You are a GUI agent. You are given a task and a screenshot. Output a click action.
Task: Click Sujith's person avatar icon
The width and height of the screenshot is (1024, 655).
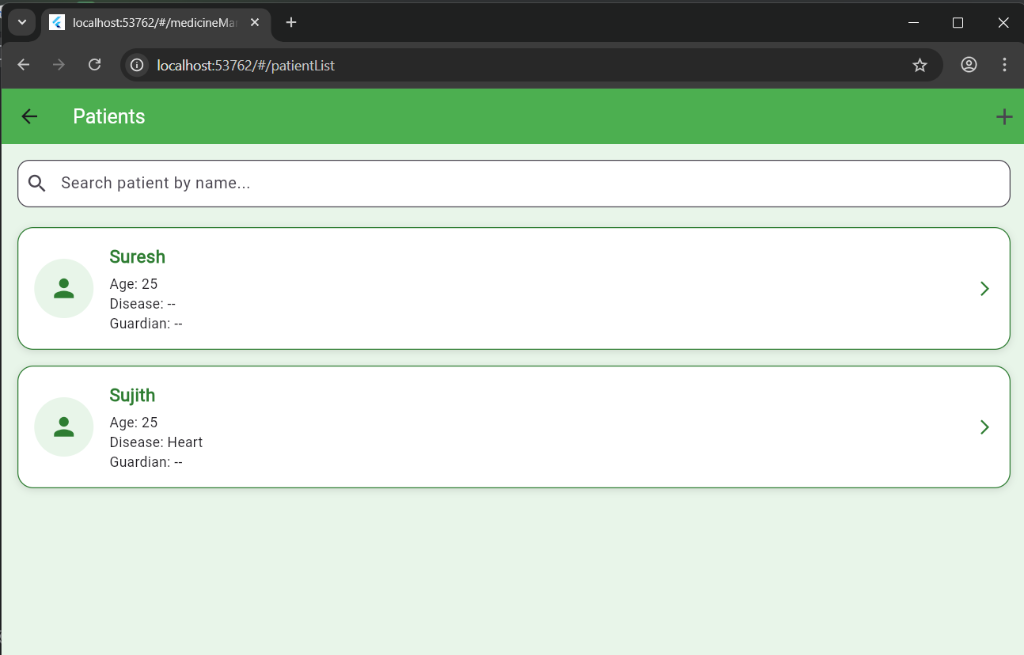click(x=64, y=426)
